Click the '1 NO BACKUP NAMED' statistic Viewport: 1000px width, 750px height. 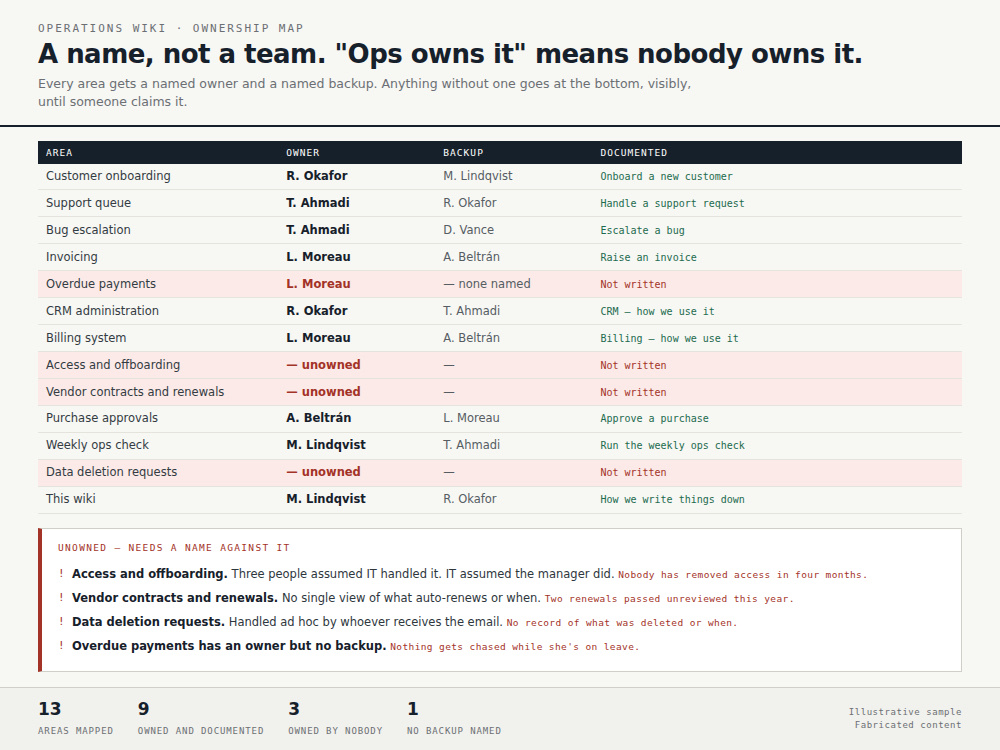tap(453, 718)
